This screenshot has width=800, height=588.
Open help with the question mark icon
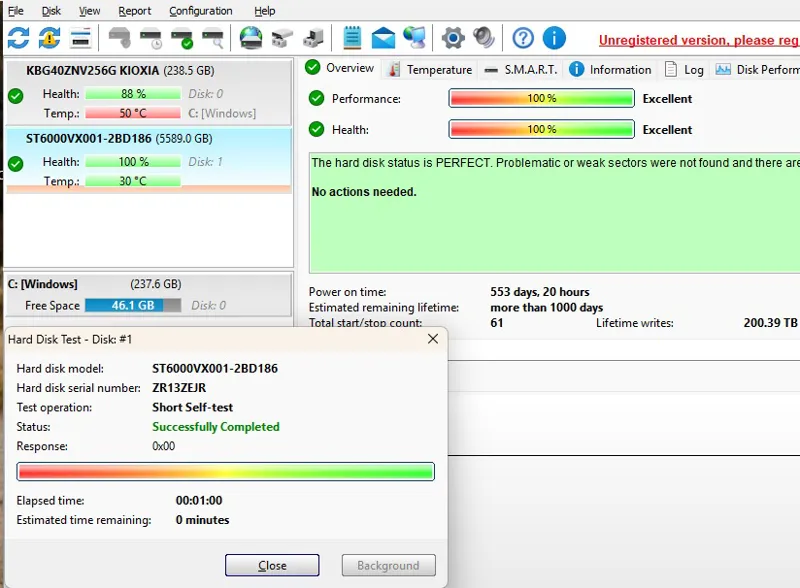(523, 38)
